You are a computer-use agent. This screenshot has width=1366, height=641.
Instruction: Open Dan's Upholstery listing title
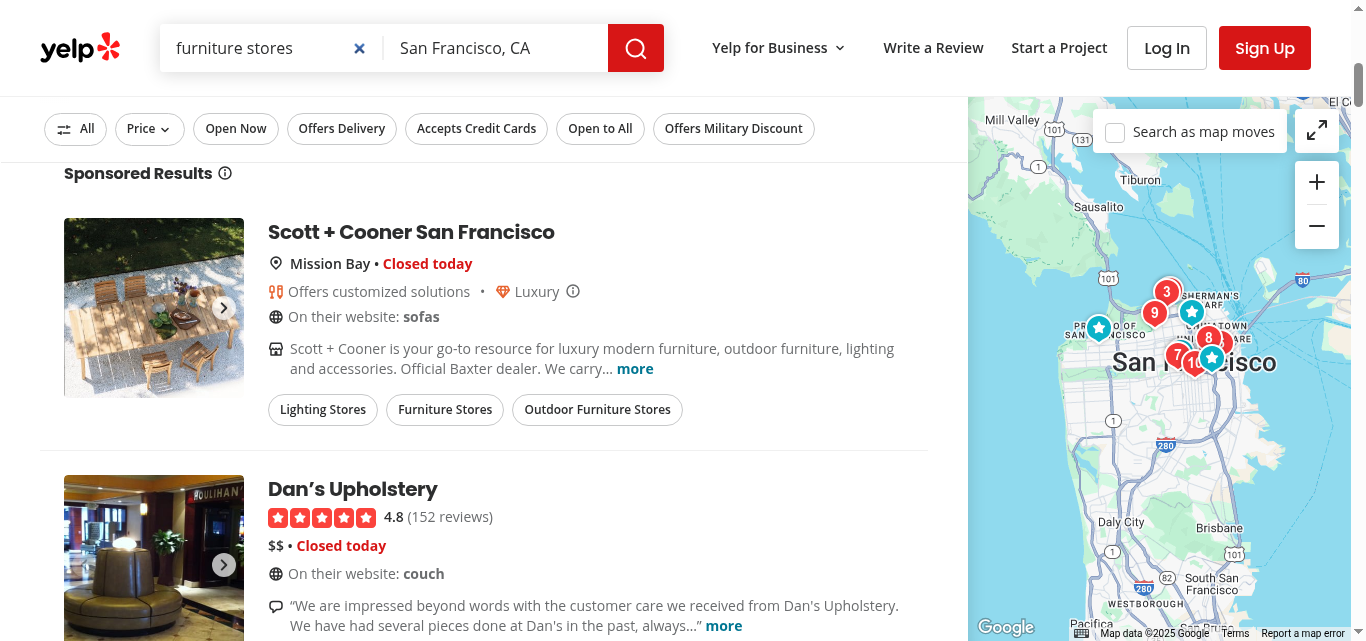[353, 489]
